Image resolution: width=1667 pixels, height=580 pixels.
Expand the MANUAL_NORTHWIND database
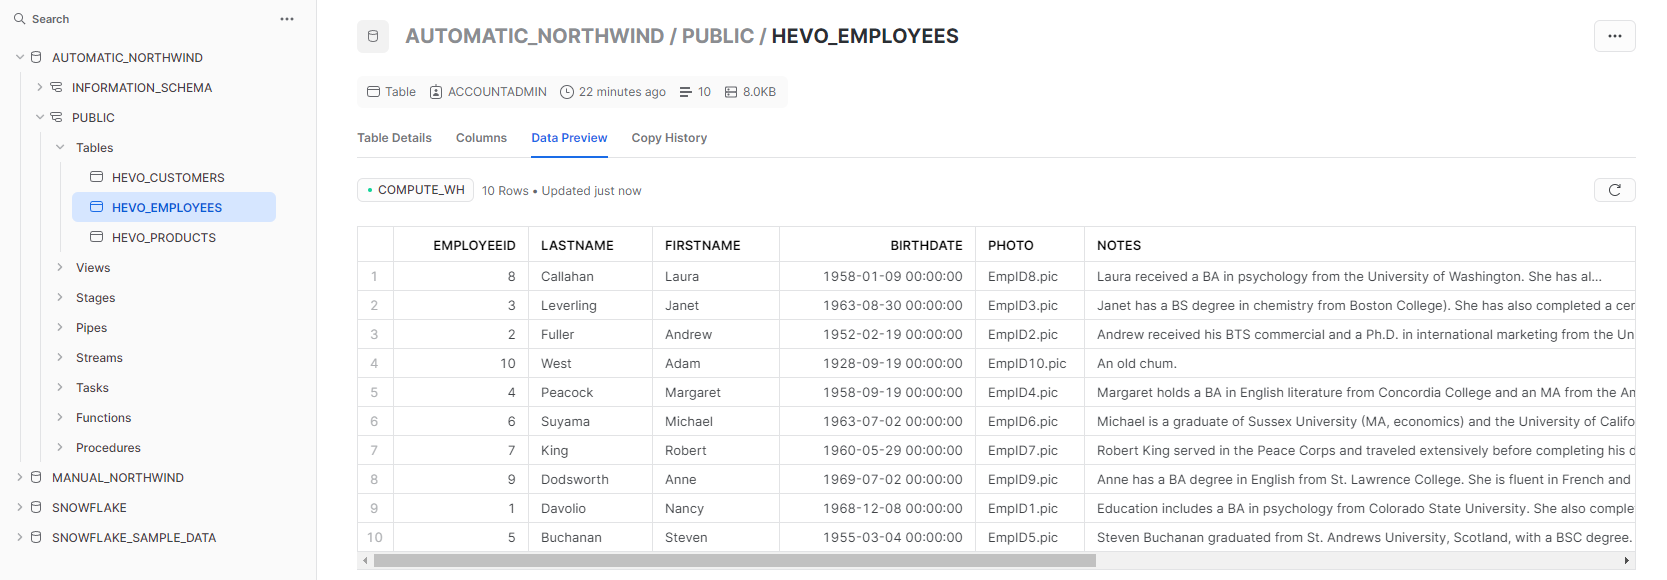coord(20,477)
